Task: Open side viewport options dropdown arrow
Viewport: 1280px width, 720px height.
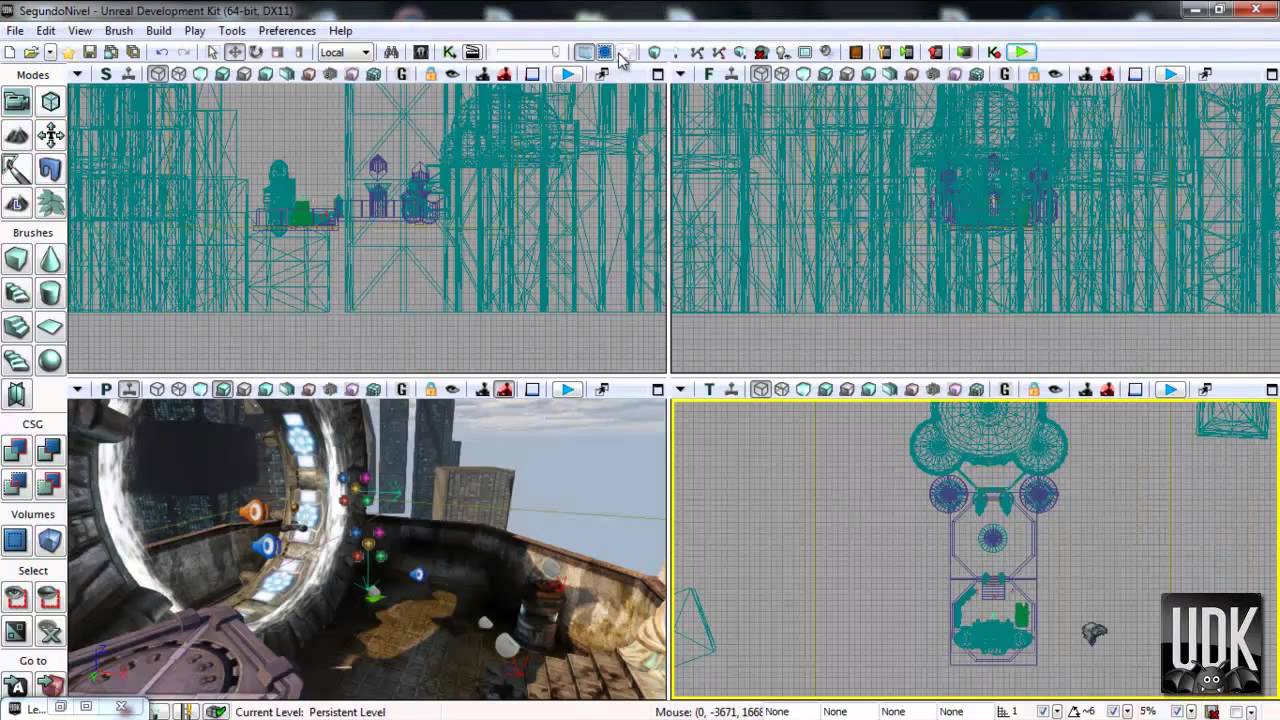Action: pos(77,74)
